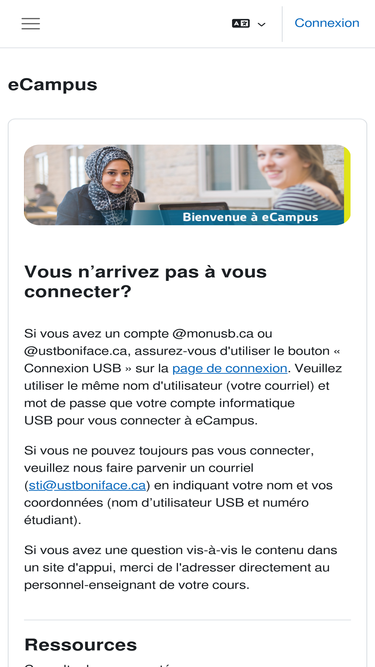Click the yellow accent strip on banner edge
Image resolution: width=375 pixels, height=667 pixels.
coord(347,185)
